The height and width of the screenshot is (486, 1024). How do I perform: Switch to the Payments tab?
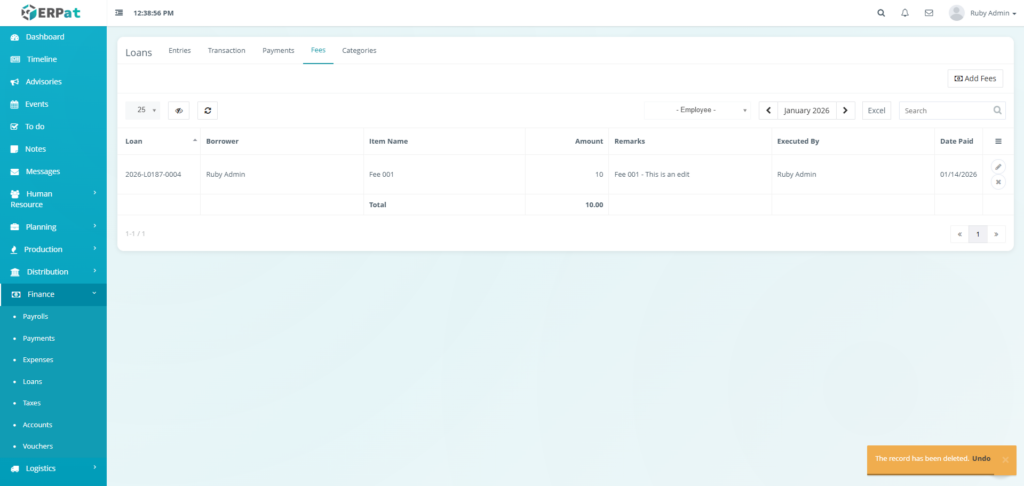pos(278,50)
